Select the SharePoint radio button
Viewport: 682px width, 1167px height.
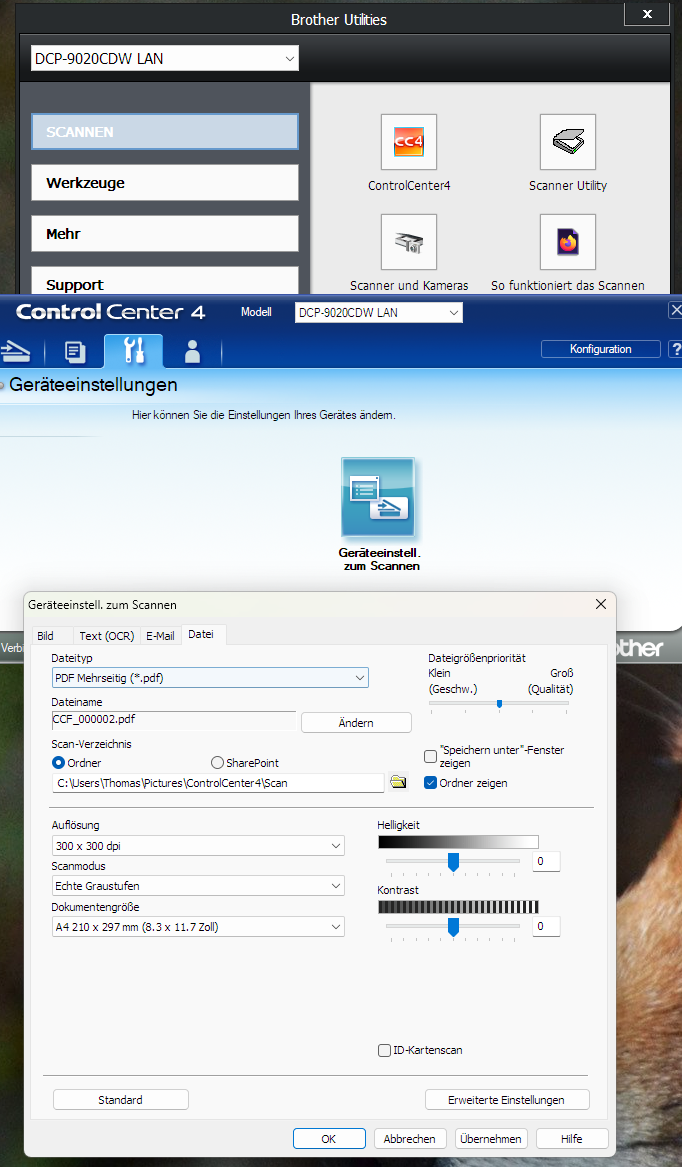[217, 763]
